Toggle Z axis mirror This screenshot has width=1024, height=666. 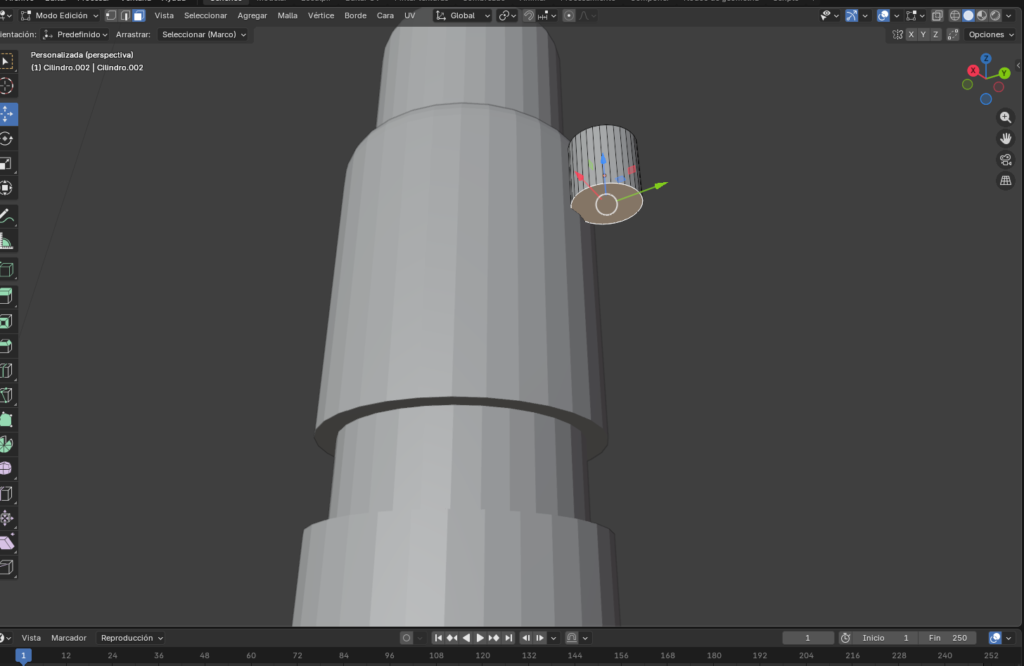click(936, 35)
